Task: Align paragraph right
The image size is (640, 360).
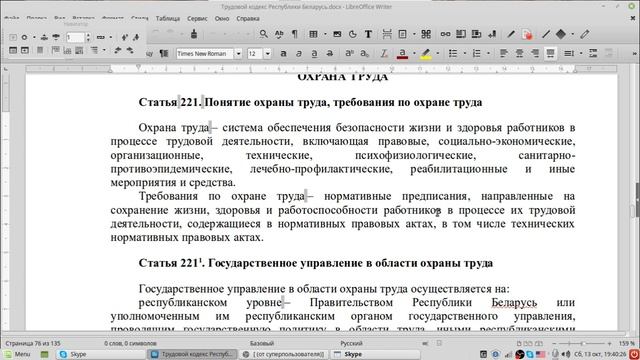Action: click(x=535, y=53)
